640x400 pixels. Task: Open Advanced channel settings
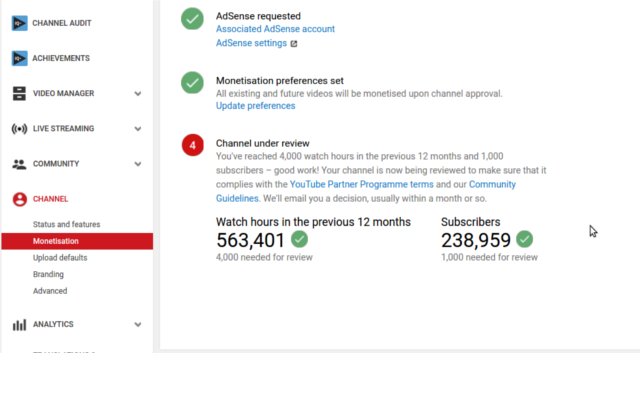pos(50,291)
